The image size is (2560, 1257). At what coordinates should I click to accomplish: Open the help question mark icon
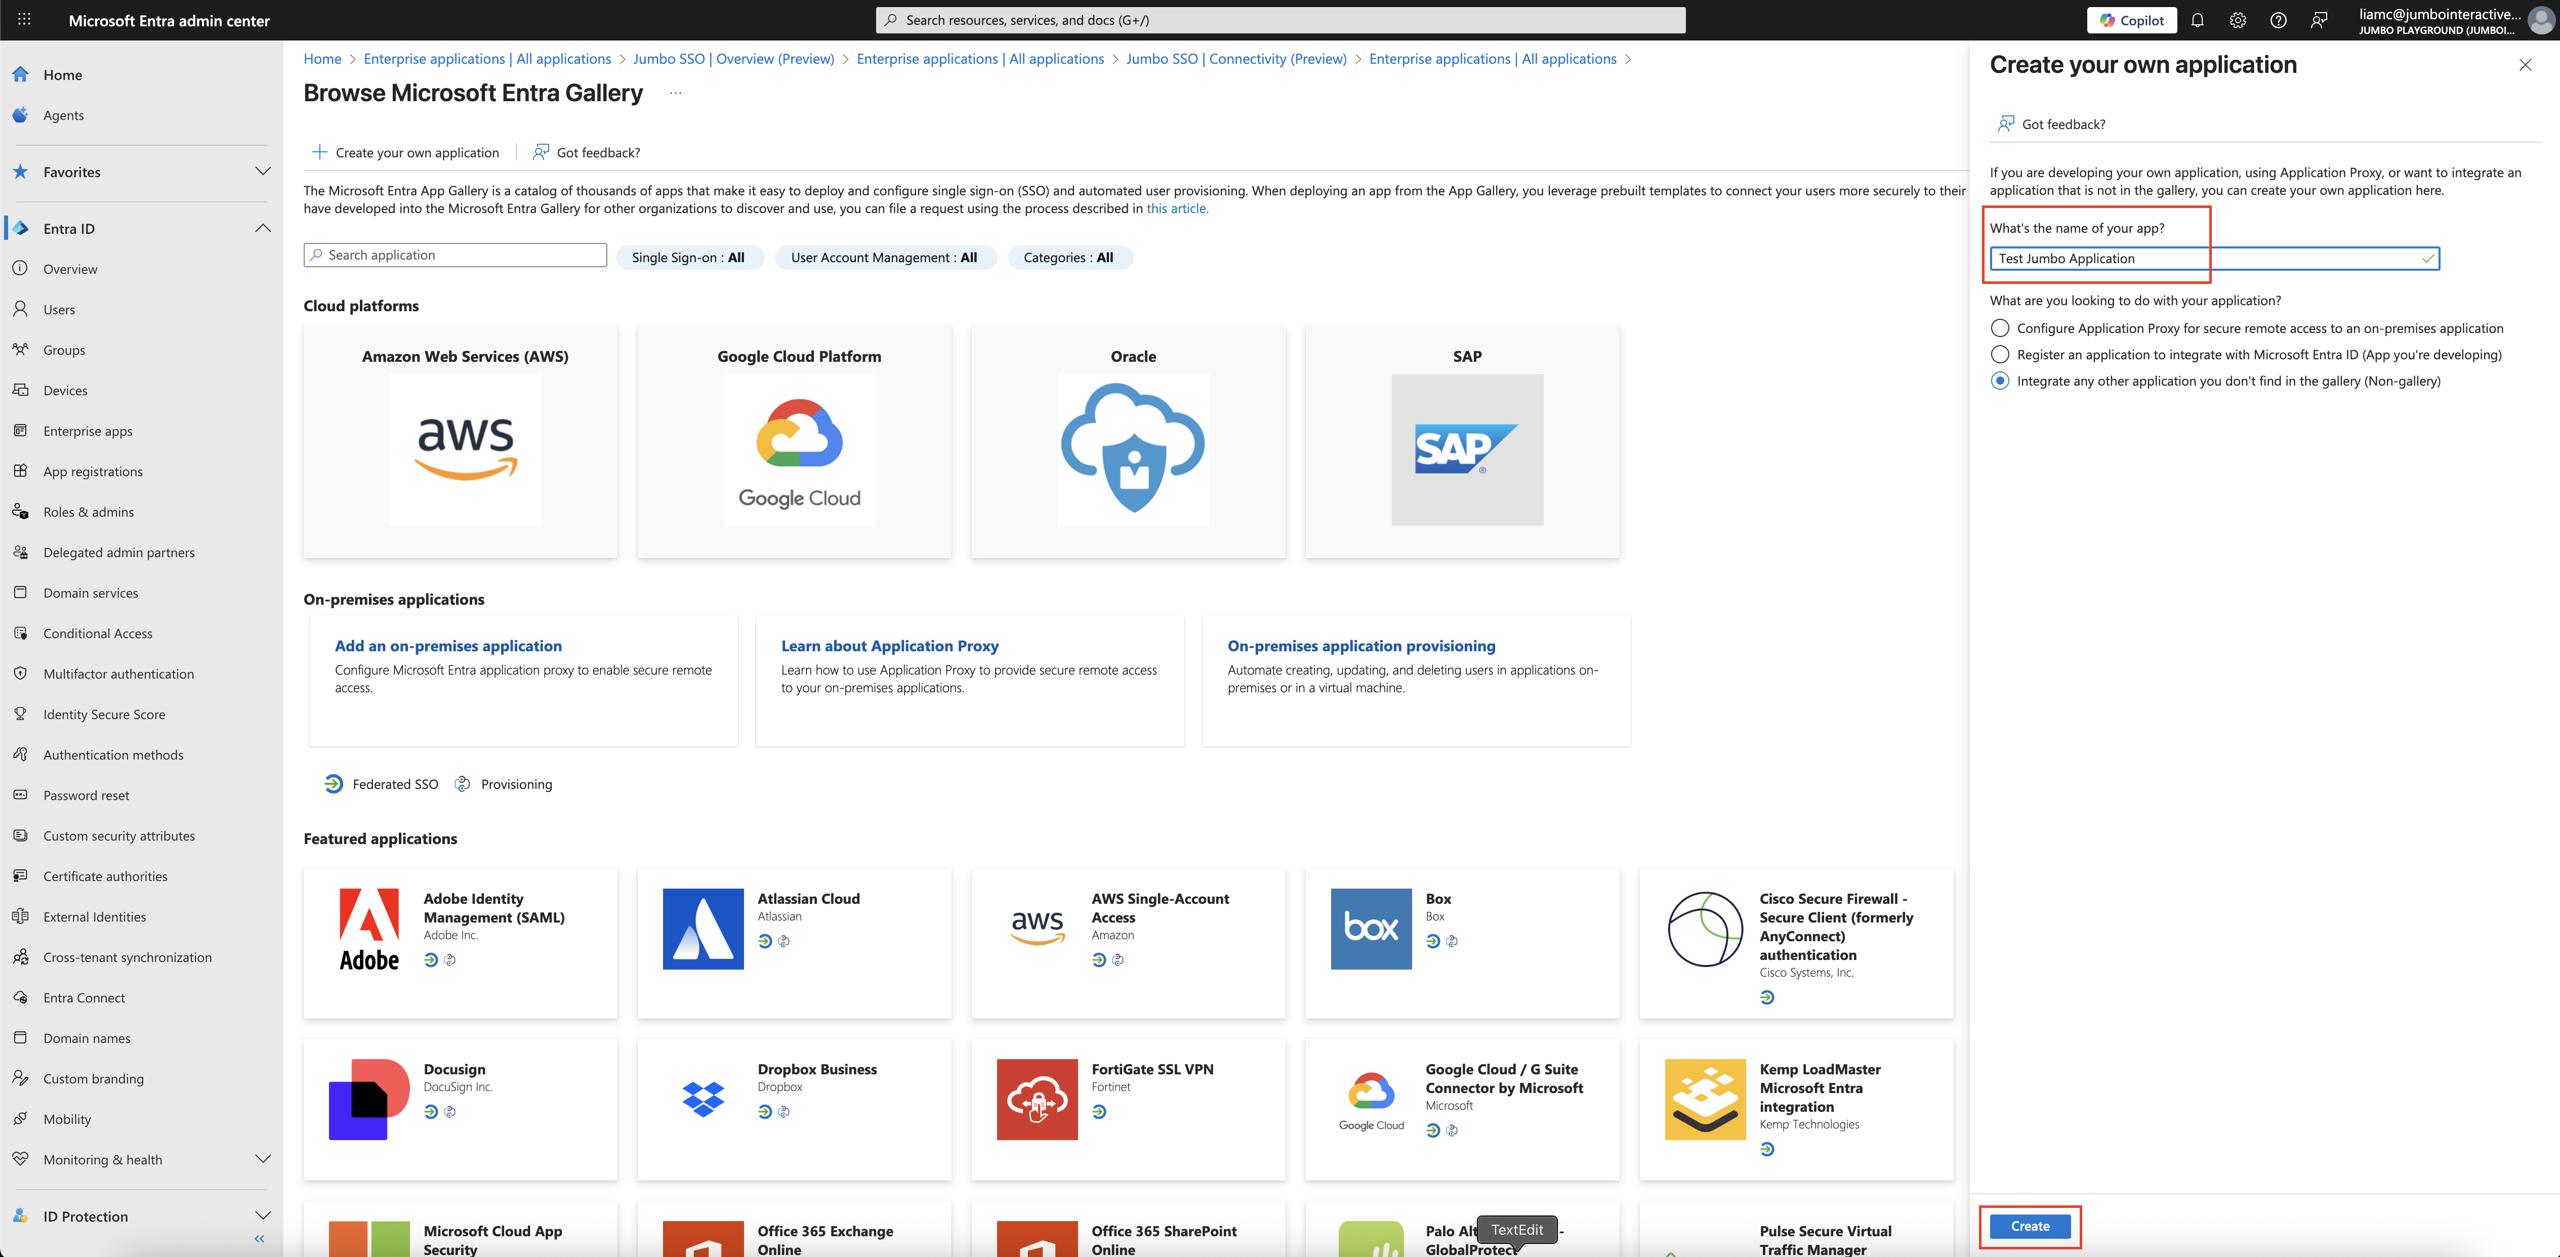(2278, 20)
